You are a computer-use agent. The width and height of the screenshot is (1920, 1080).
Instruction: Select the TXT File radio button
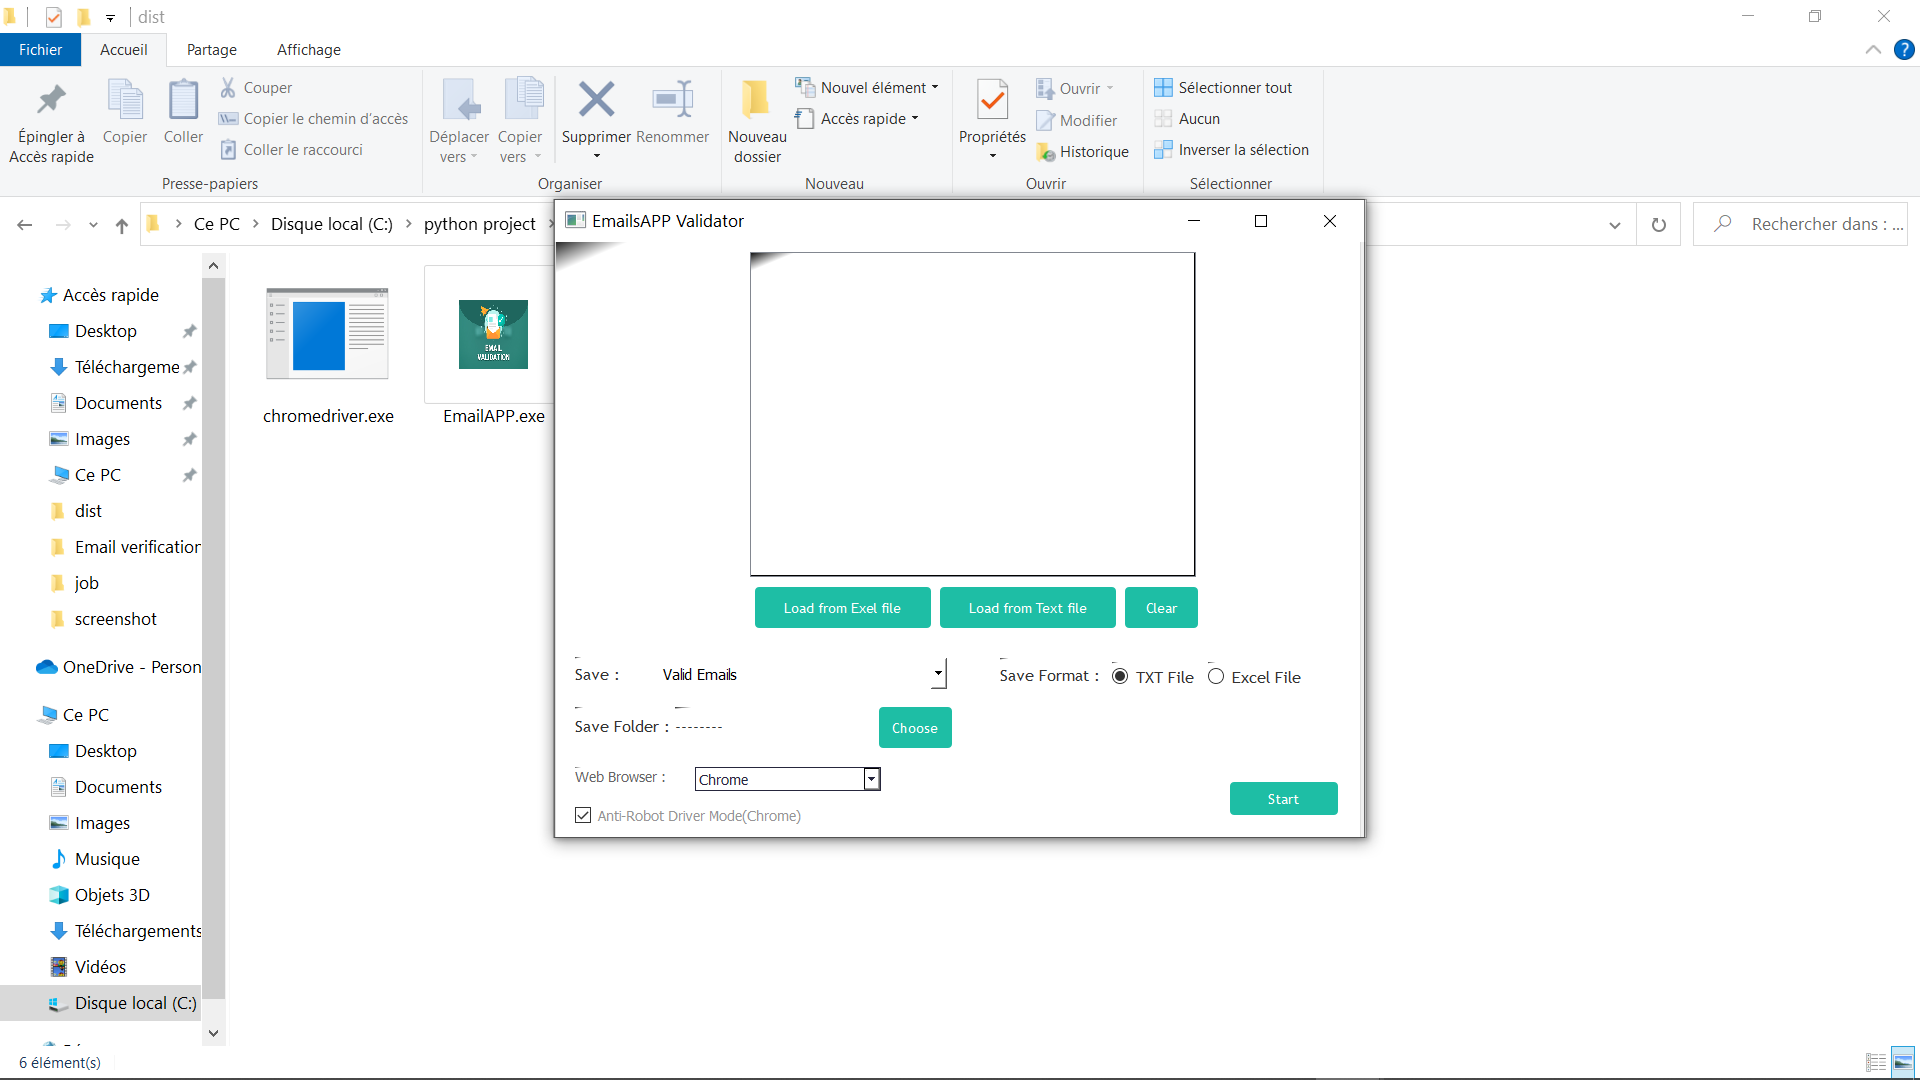(x=1120, y=677)
